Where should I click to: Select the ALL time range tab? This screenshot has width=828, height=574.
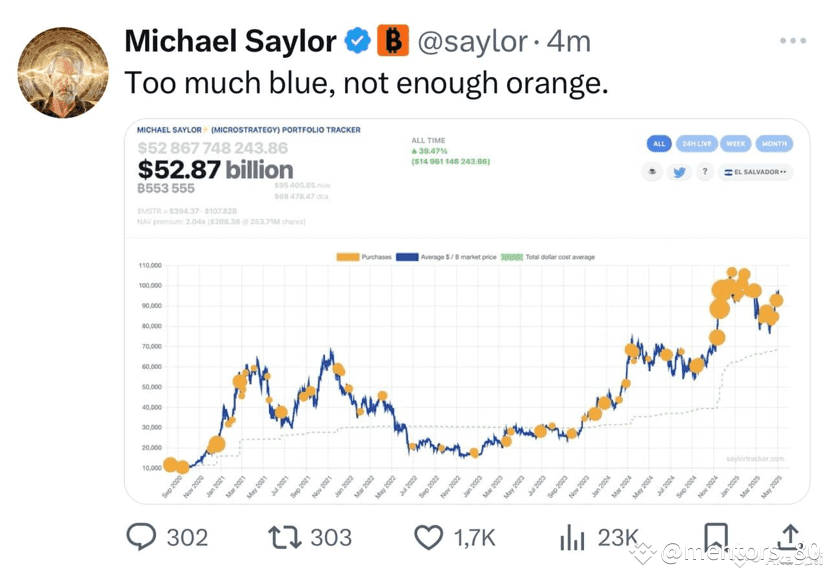pos(659,144)
